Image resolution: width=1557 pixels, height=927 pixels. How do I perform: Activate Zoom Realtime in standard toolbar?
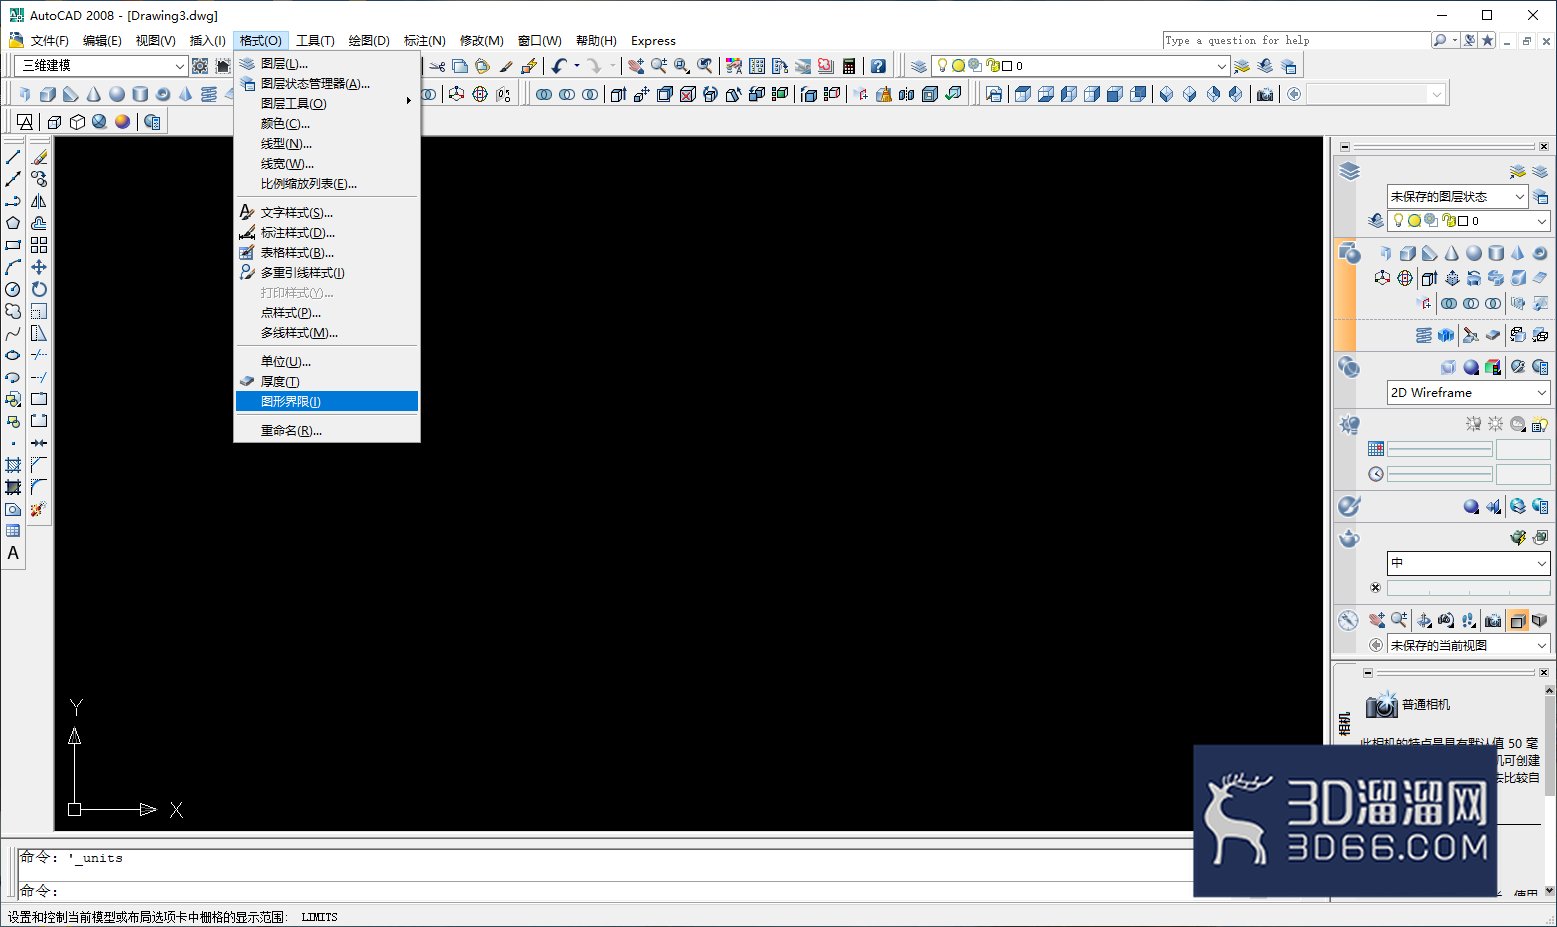pyautogui.click(x=659, y=66)
